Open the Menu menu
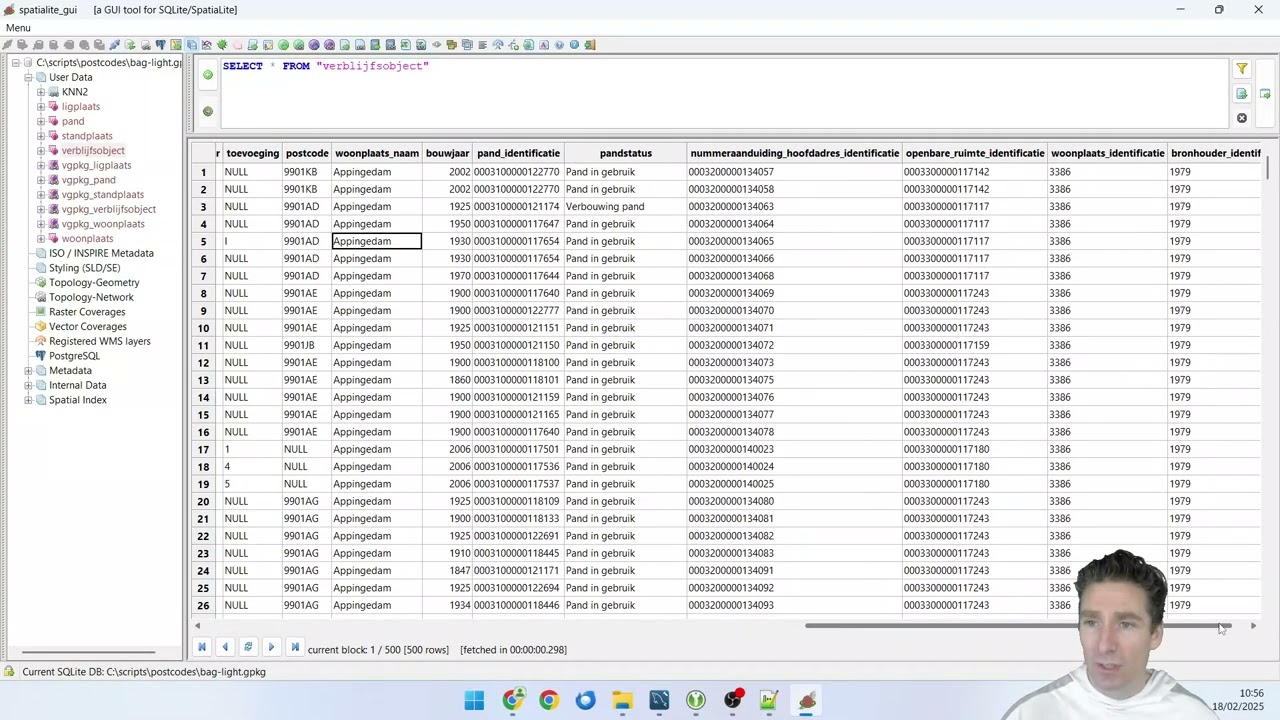Image resolution: width=1280 pixels, height=720 pixels. pos(18,28)
